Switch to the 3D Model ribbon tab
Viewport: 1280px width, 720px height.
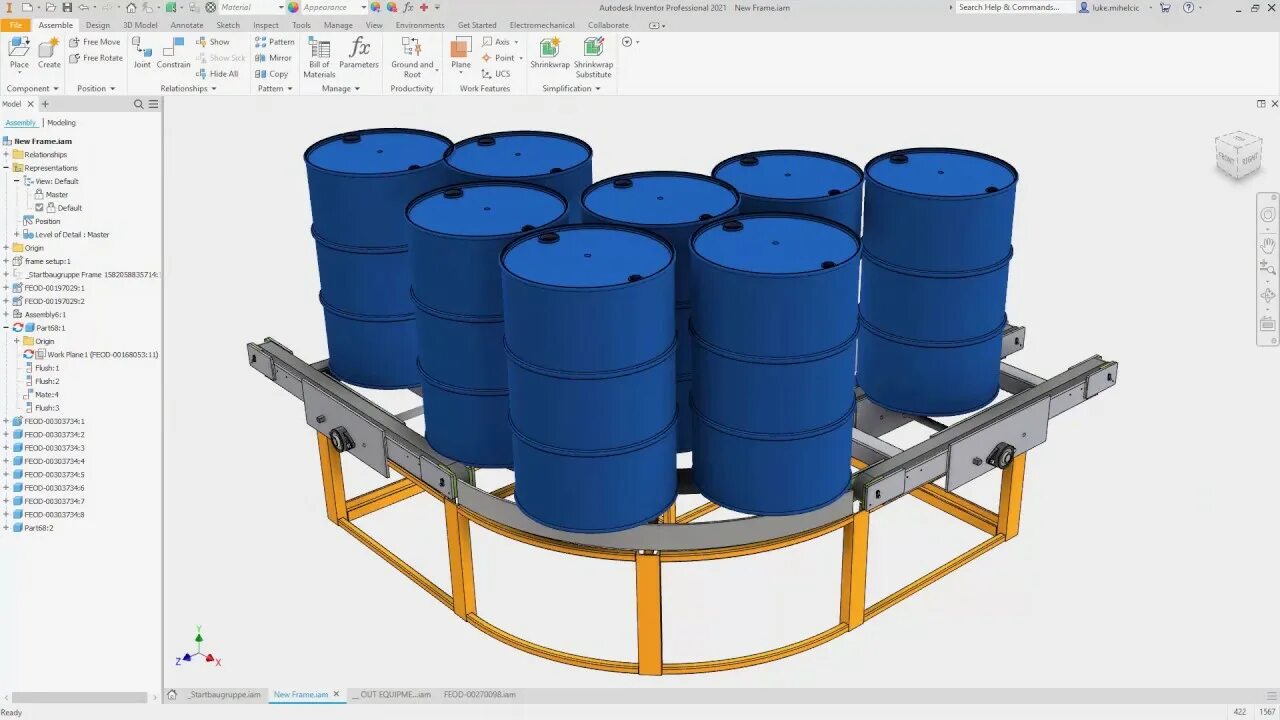[140, 25]
